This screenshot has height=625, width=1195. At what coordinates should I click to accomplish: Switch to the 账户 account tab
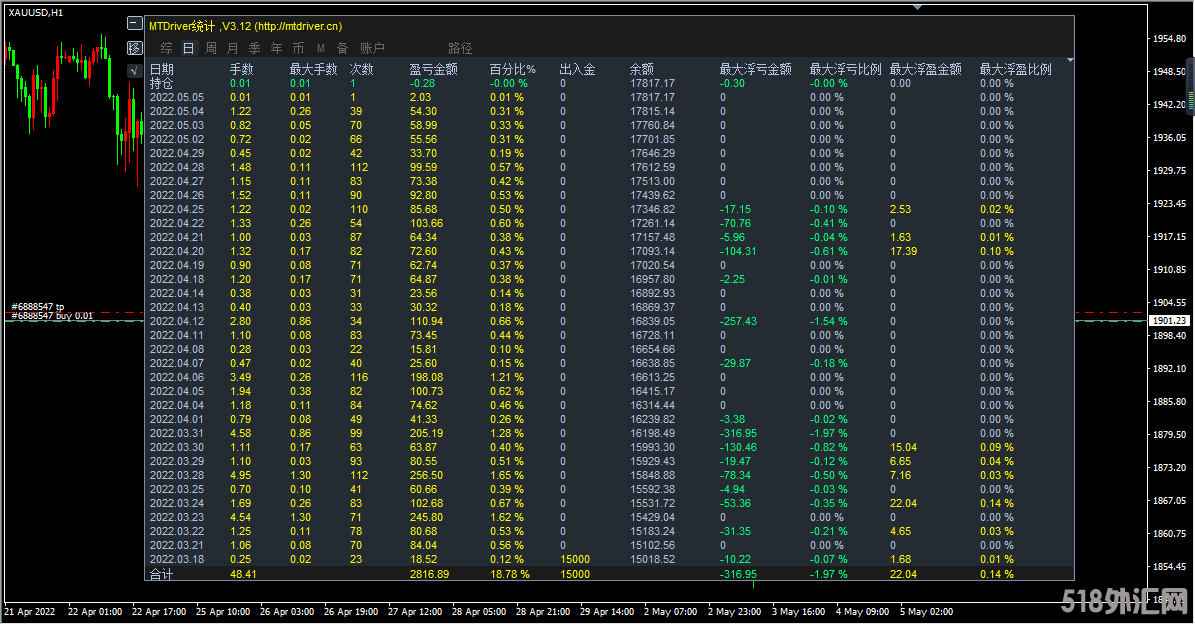point(372,48)
